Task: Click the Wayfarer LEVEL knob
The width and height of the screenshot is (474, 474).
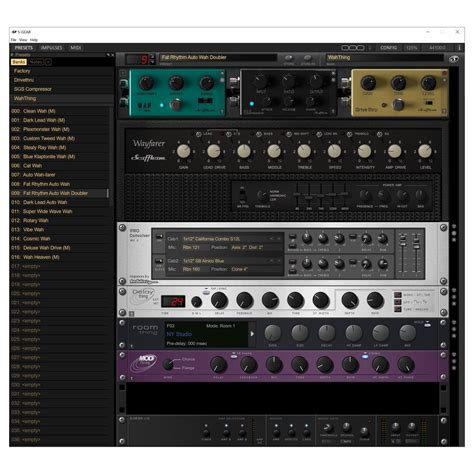Action: click(425, 151)
